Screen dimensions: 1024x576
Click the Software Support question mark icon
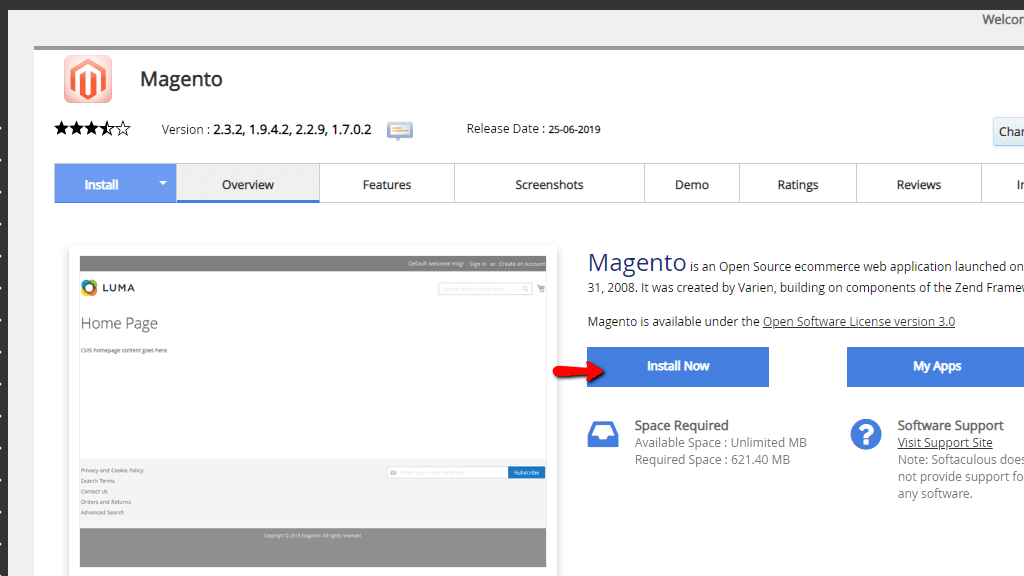[865, 434]
